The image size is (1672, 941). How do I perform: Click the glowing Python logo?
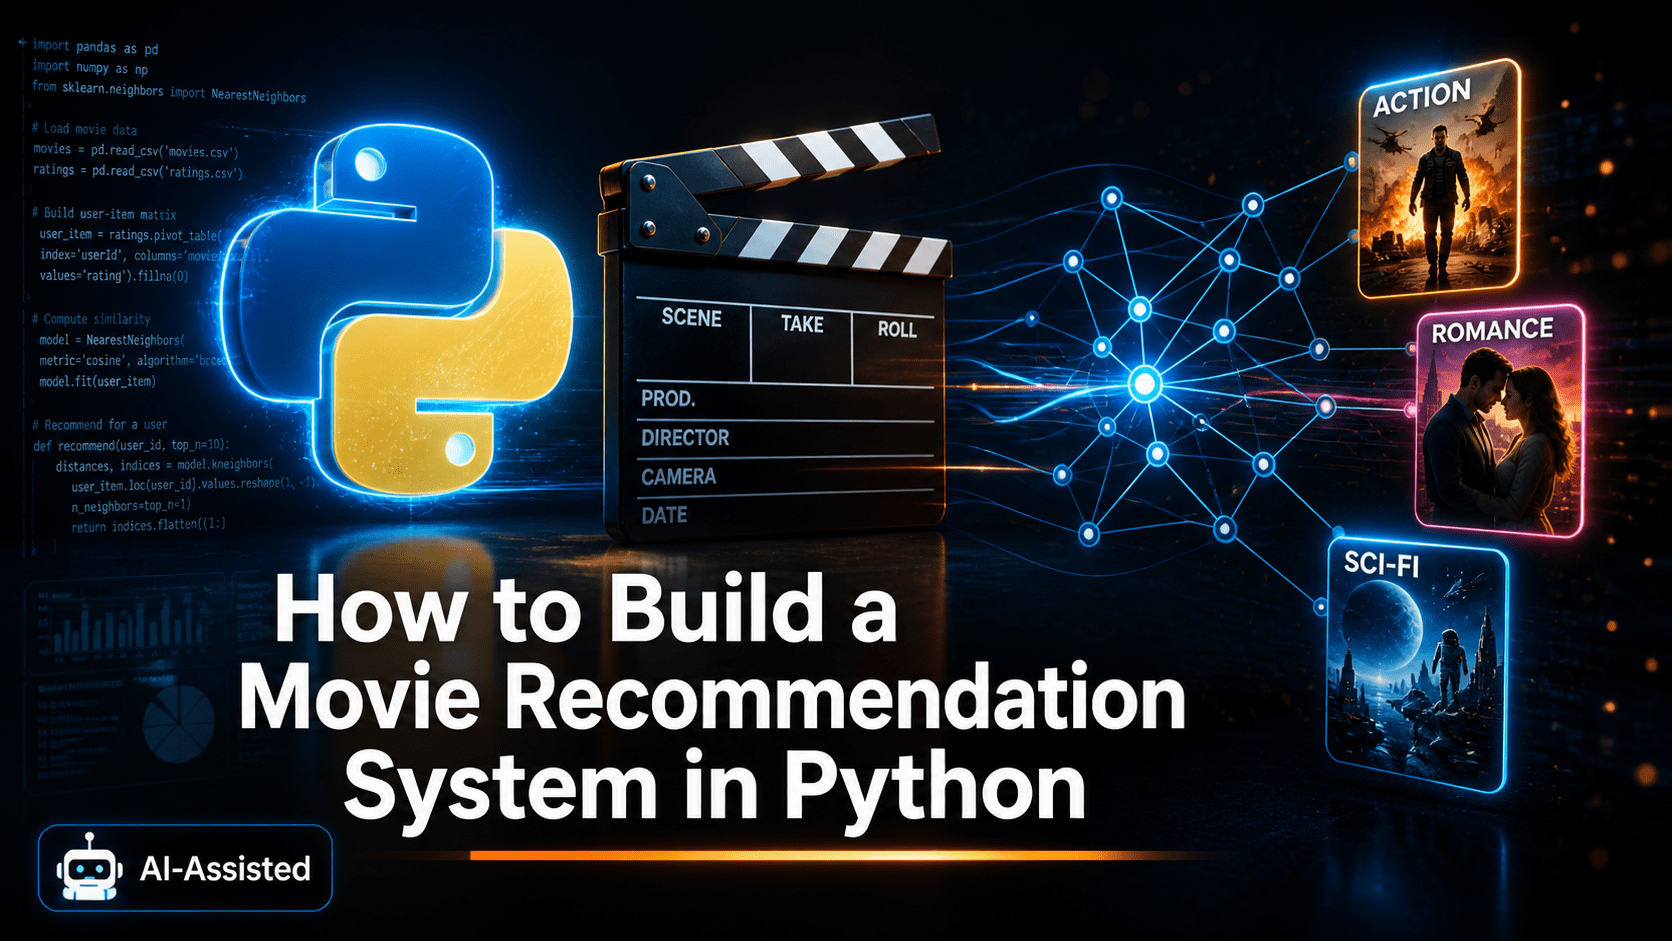point(398,310)
